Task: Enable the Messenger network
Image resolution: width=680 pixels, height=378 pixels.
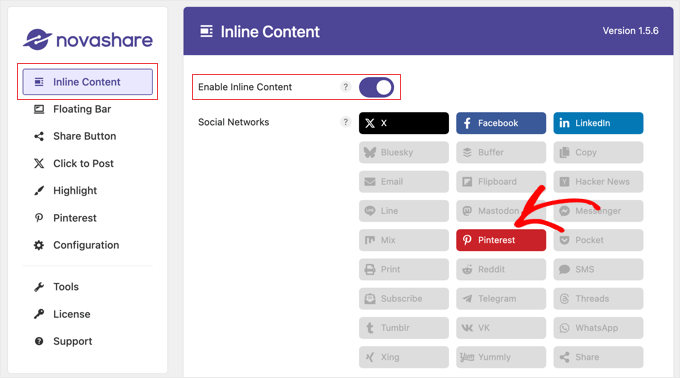Action: click(598, 211)
